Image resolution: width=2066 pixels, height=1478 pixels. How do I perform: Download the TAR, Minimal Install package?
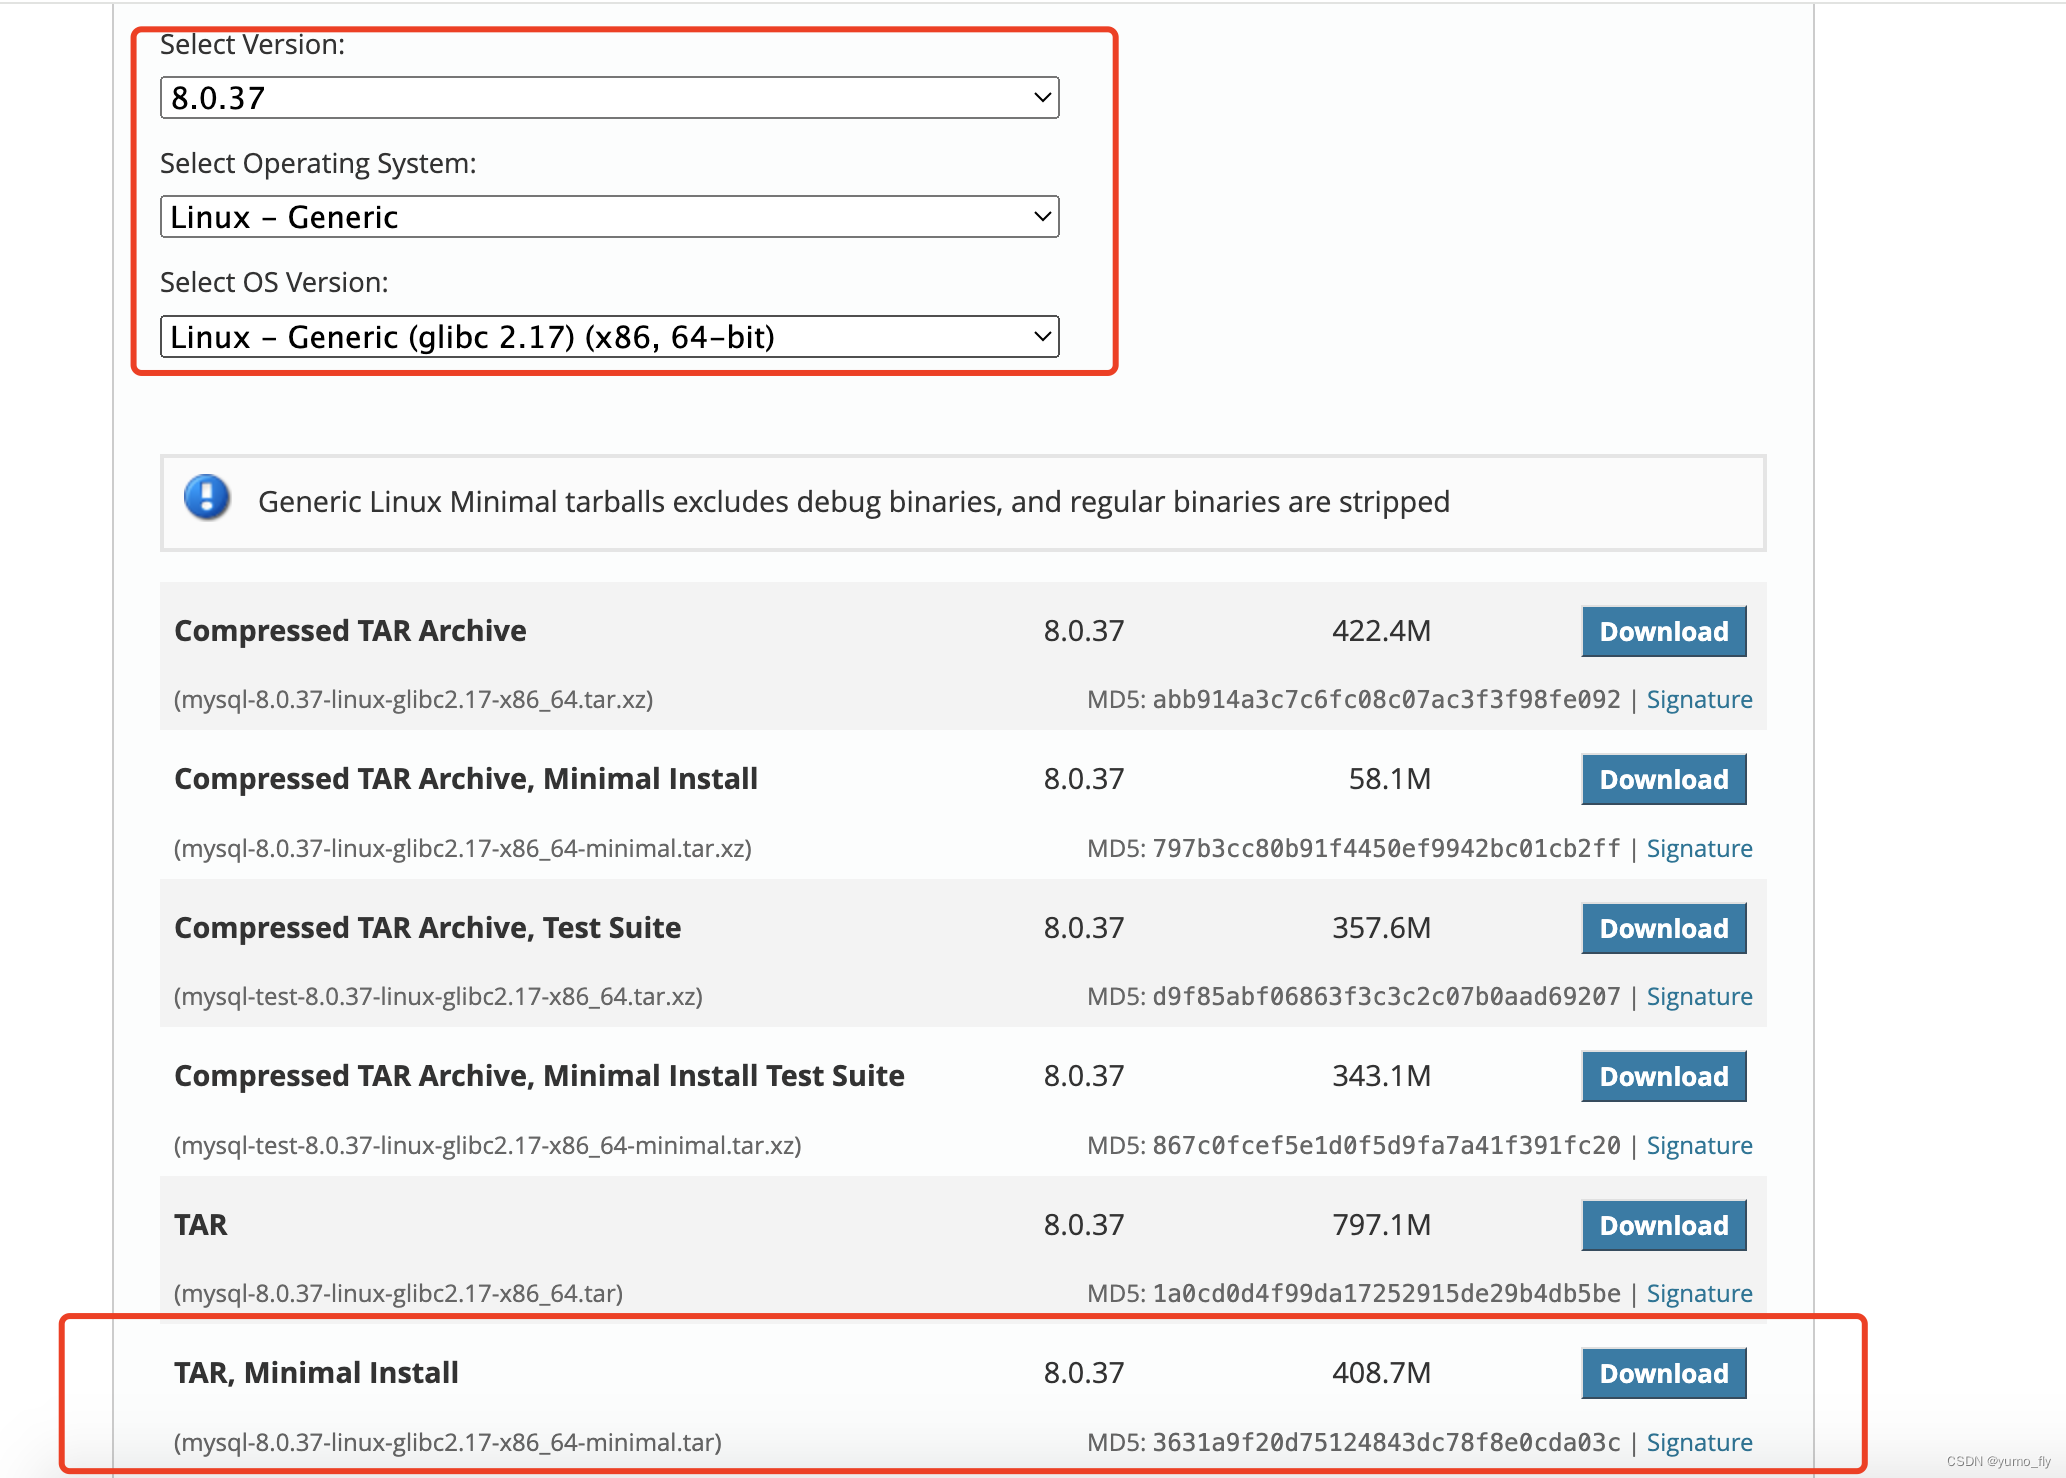[x=1664, y=1373]
